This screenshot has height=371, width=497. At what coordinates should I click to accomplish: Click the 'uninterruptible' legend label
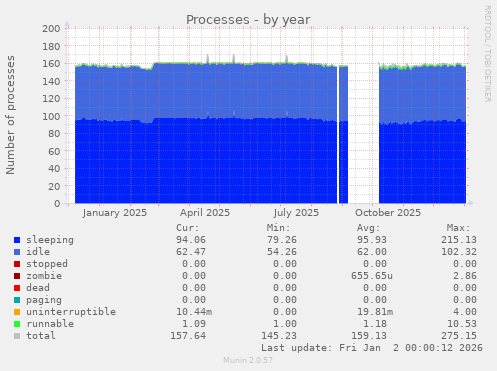(x=71, y=312)
